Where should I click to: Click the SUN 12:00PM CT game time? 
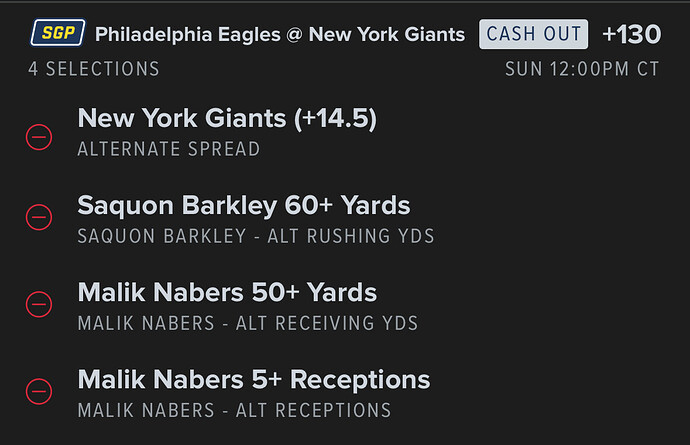tap(584, 69)
